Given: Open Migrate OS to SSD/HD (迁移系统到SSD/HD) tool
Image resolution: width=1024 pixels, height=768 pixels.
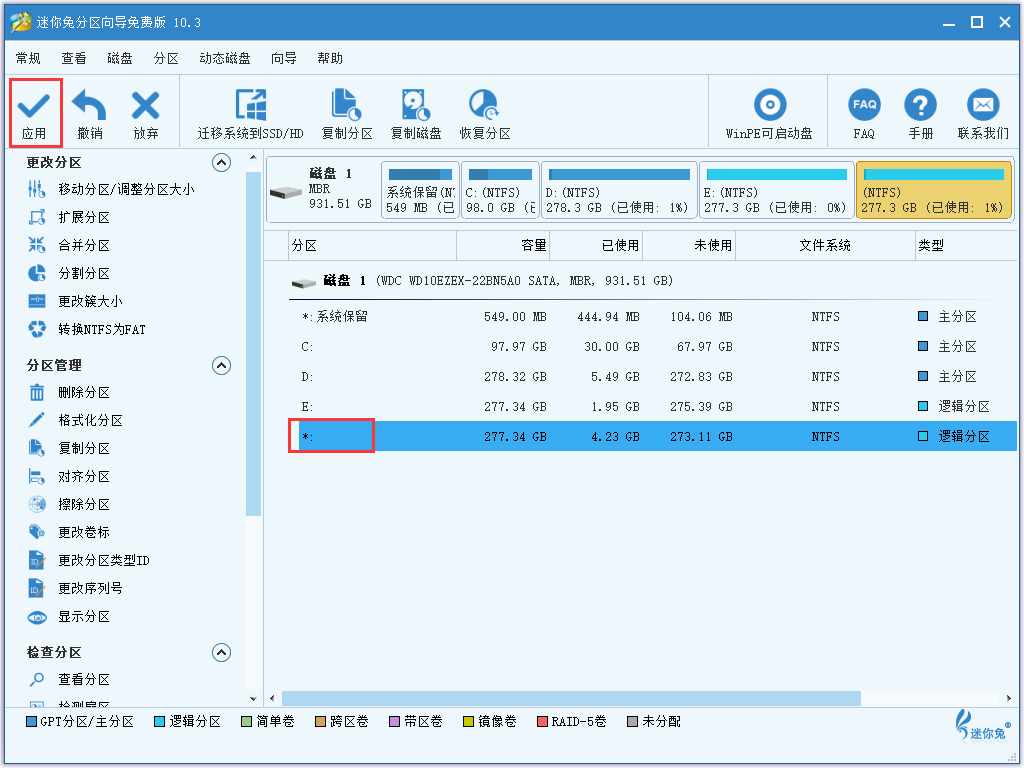Looking at the screenshot, I should (x=251, y=114).
